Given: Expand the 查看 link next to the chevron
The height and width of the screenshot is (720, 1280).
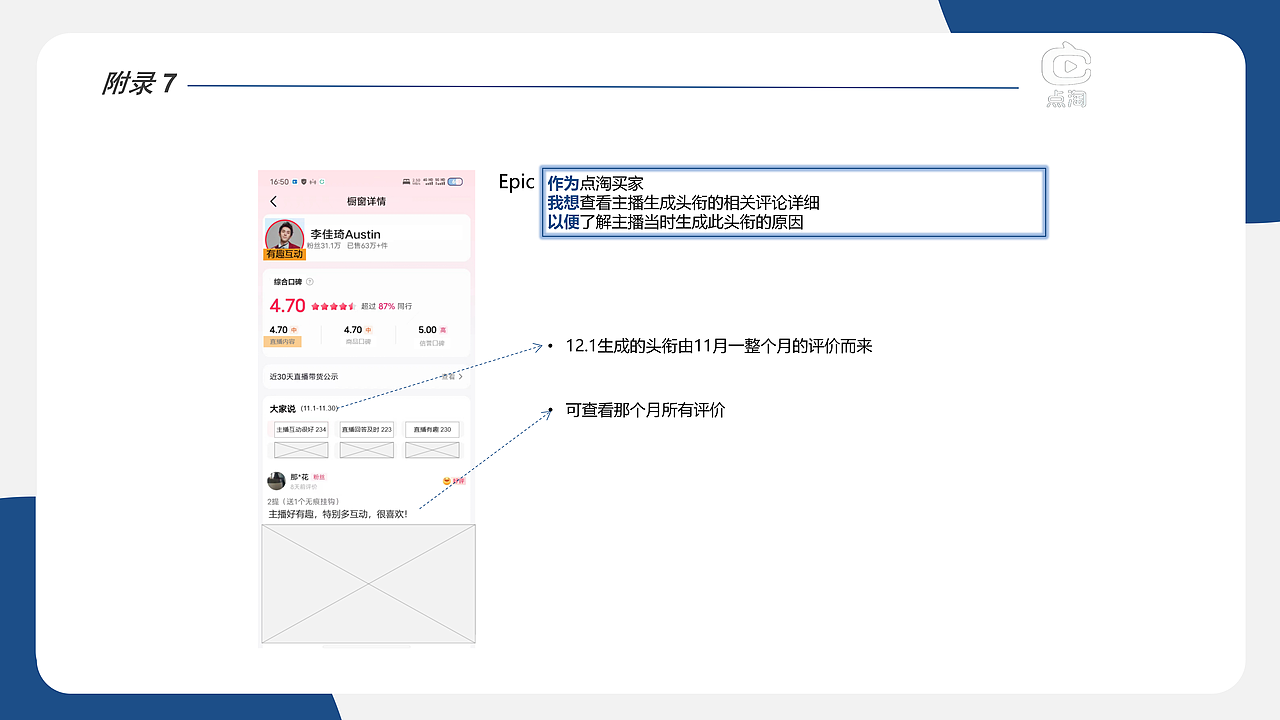Looking at the screenshot, I should tap(447, 377).
